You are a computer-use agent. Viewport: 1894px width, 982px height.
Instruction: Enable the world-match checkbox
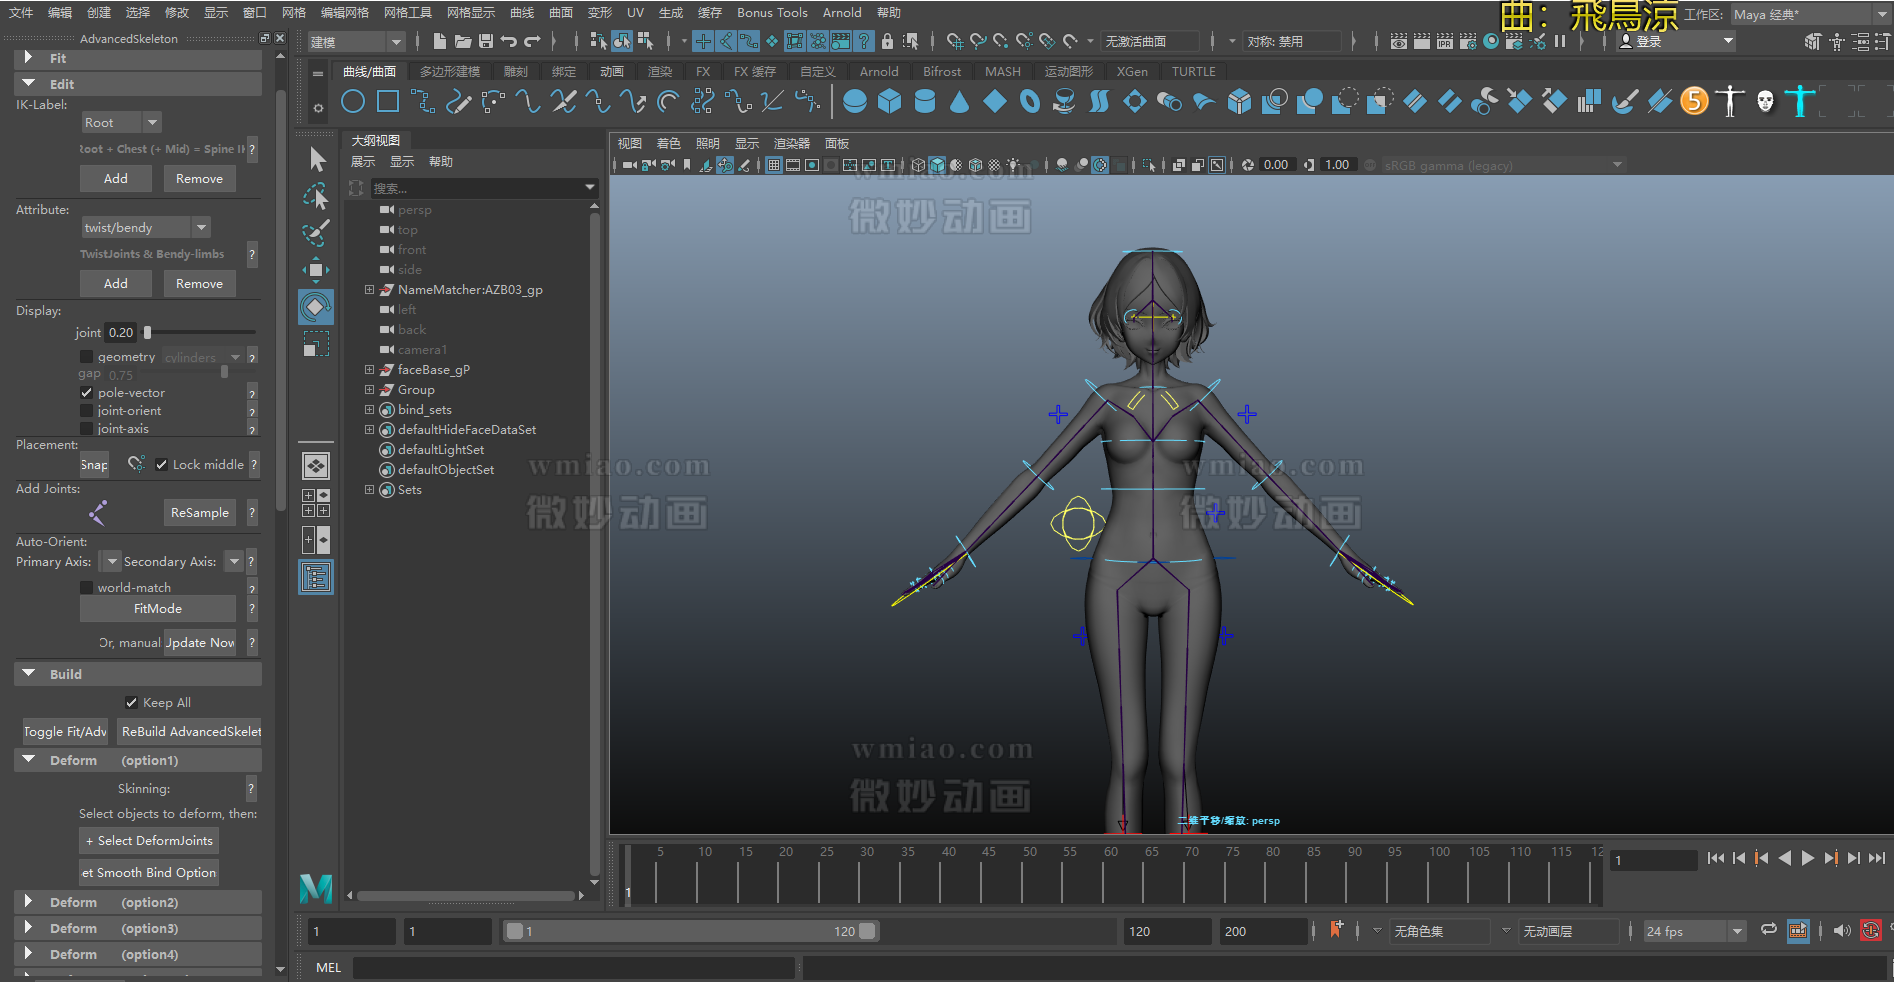point(87,588)
